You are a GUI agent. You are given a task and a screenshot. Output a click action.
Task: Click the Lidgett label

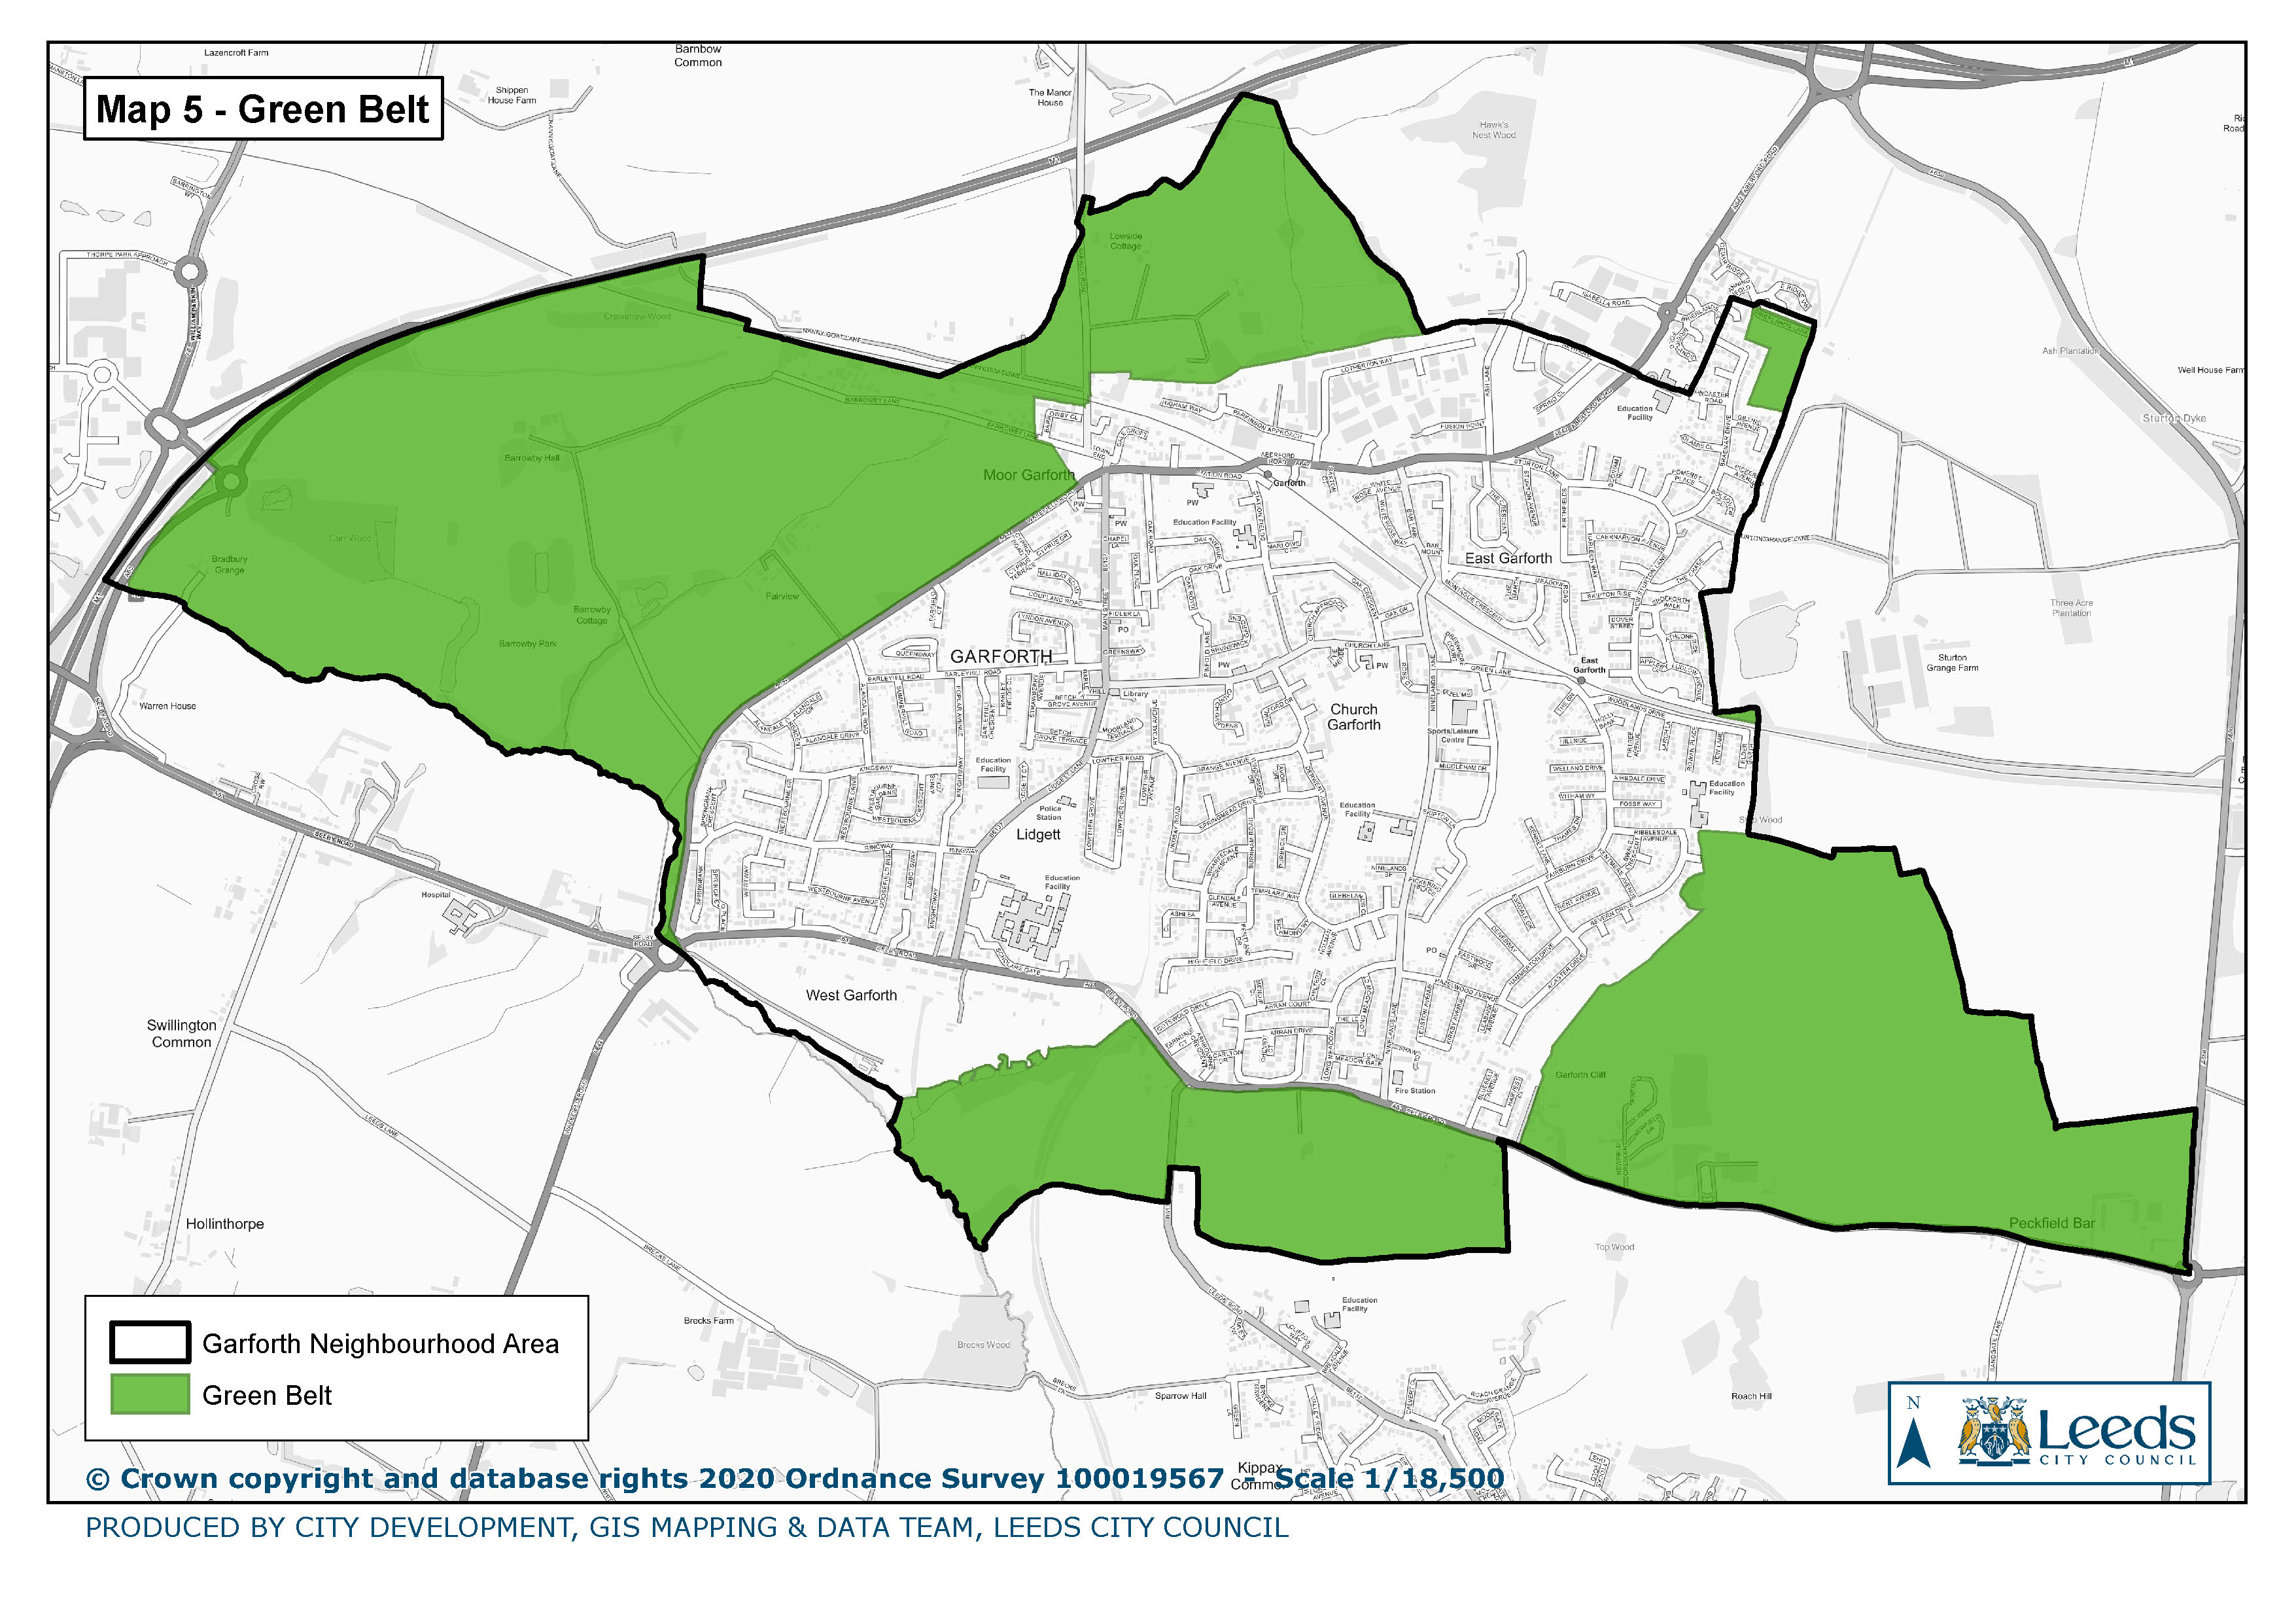[x=1038, y=835]
